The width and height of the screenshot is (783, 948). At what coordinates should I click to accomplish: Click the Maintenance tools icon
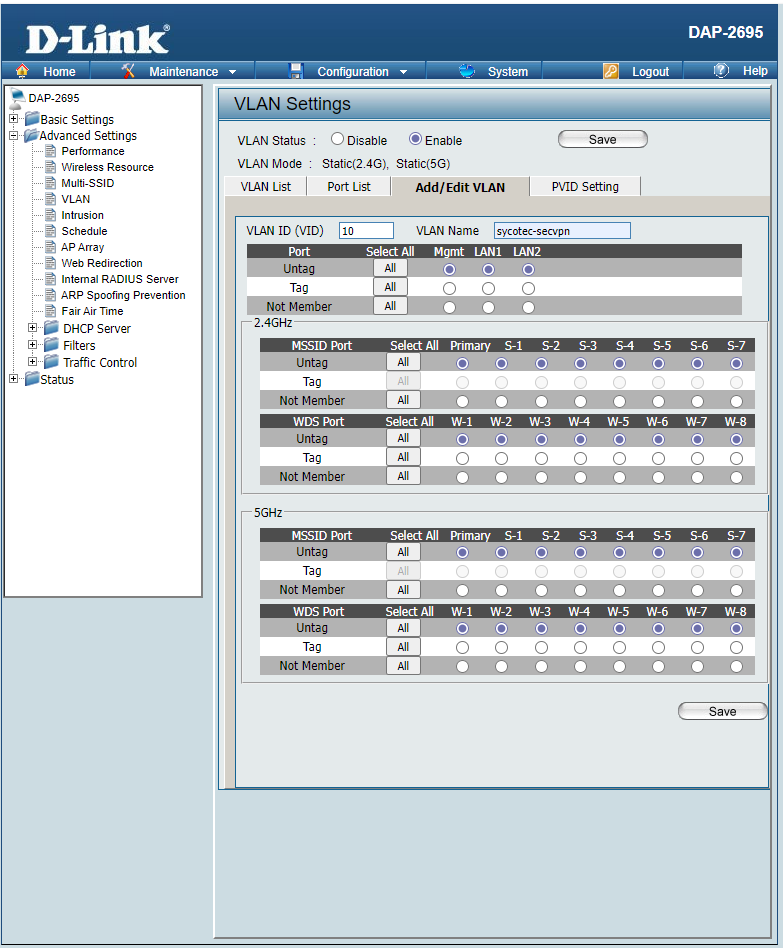[129, 71]
